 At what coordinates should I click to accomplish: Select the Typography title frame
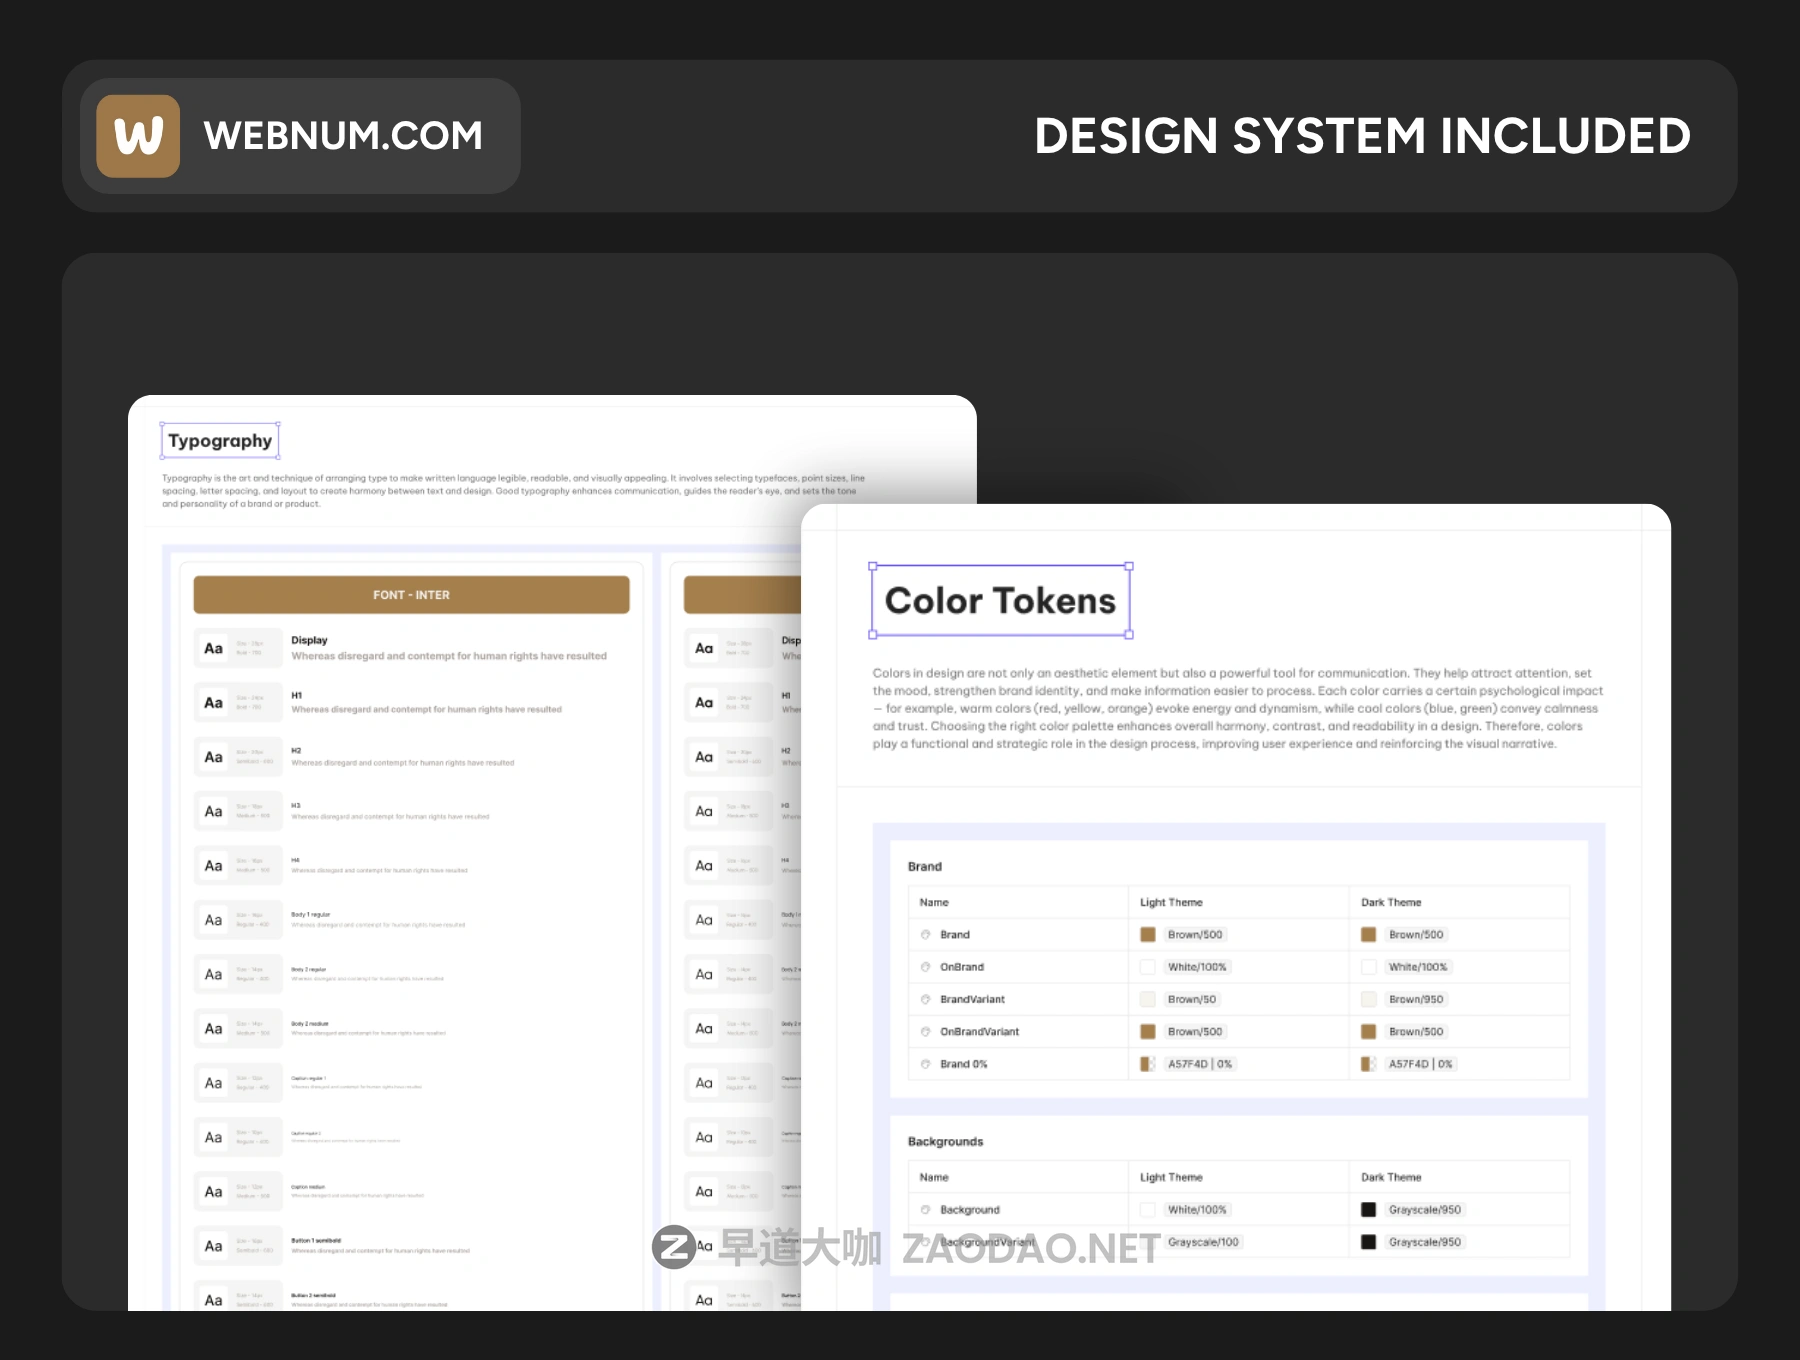pos(220,441)
